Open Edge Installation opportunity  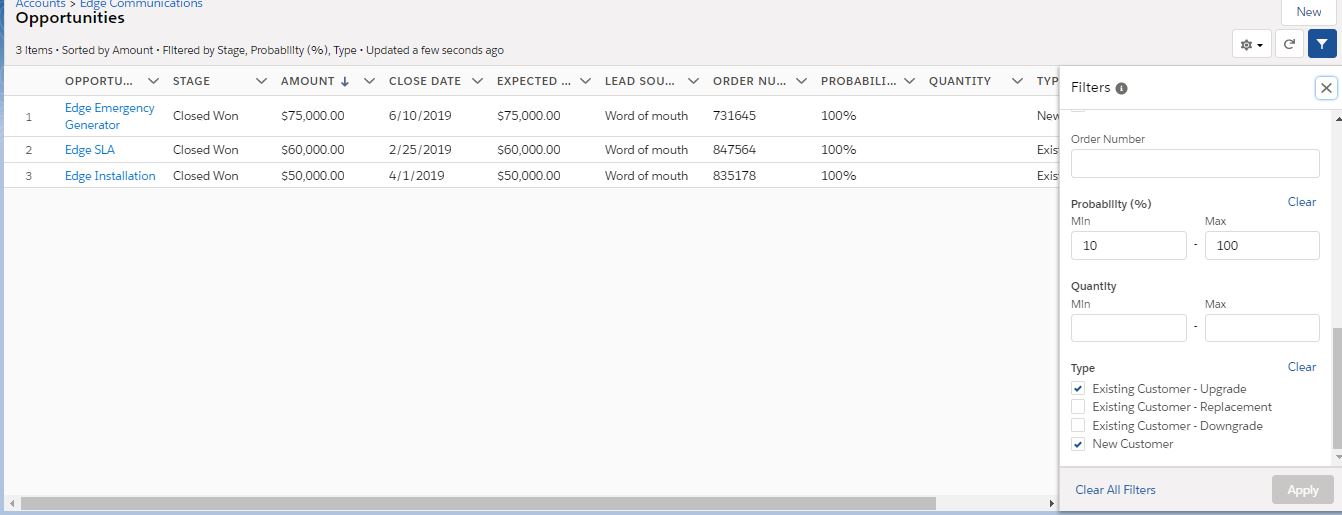click(110, 176)
